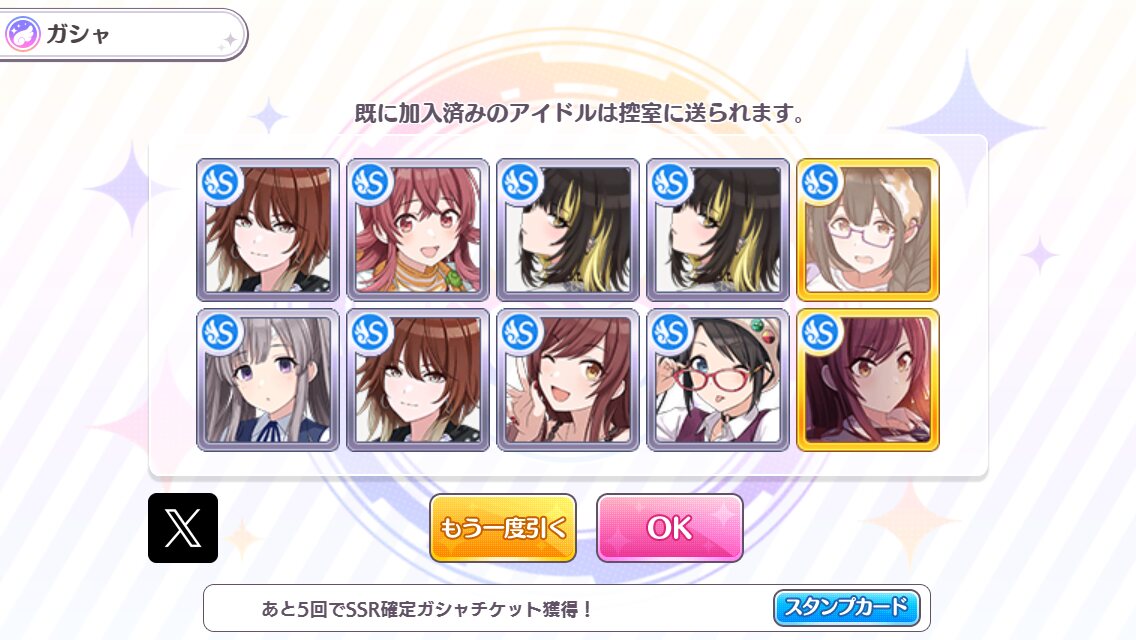The image size is (1136, 640).
Task: Open the fourth top-row black-yellow hair card
Action: coord(717,230)
